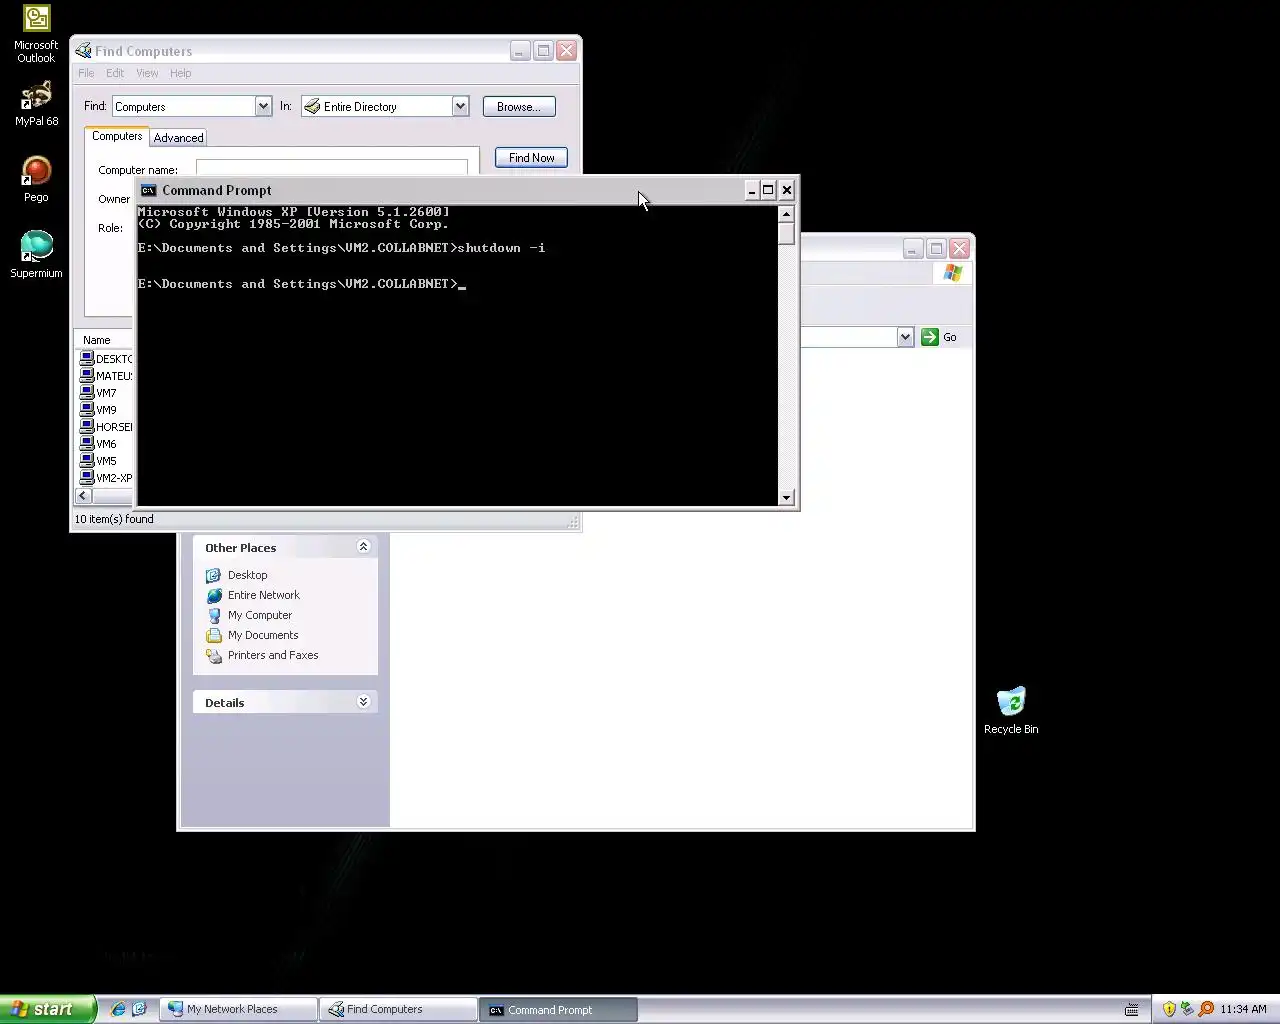Select the Pego desktop shortcut

(36, 179)
